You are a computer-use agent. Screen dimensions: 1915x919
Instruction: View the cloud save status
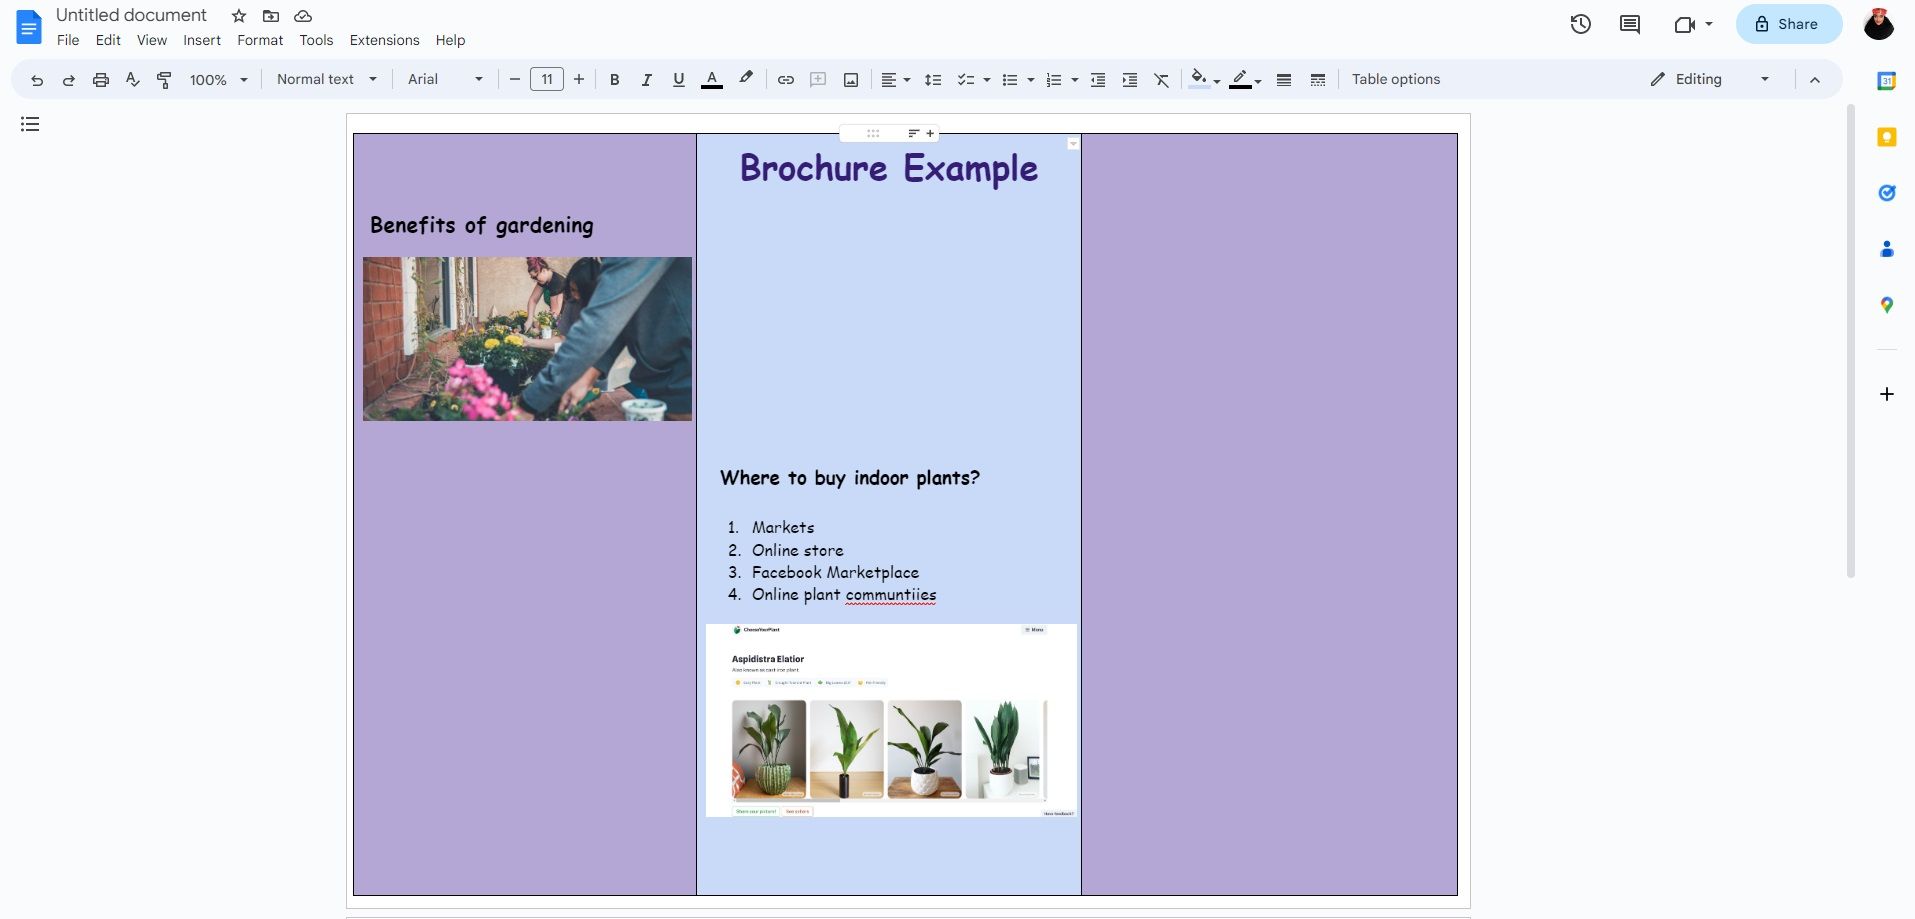[x=303, y=16]
